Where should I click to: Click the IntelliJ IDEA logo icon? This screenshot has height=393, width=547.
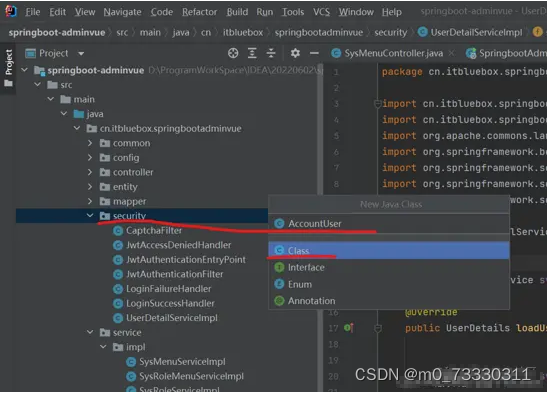tap(11, 12)
